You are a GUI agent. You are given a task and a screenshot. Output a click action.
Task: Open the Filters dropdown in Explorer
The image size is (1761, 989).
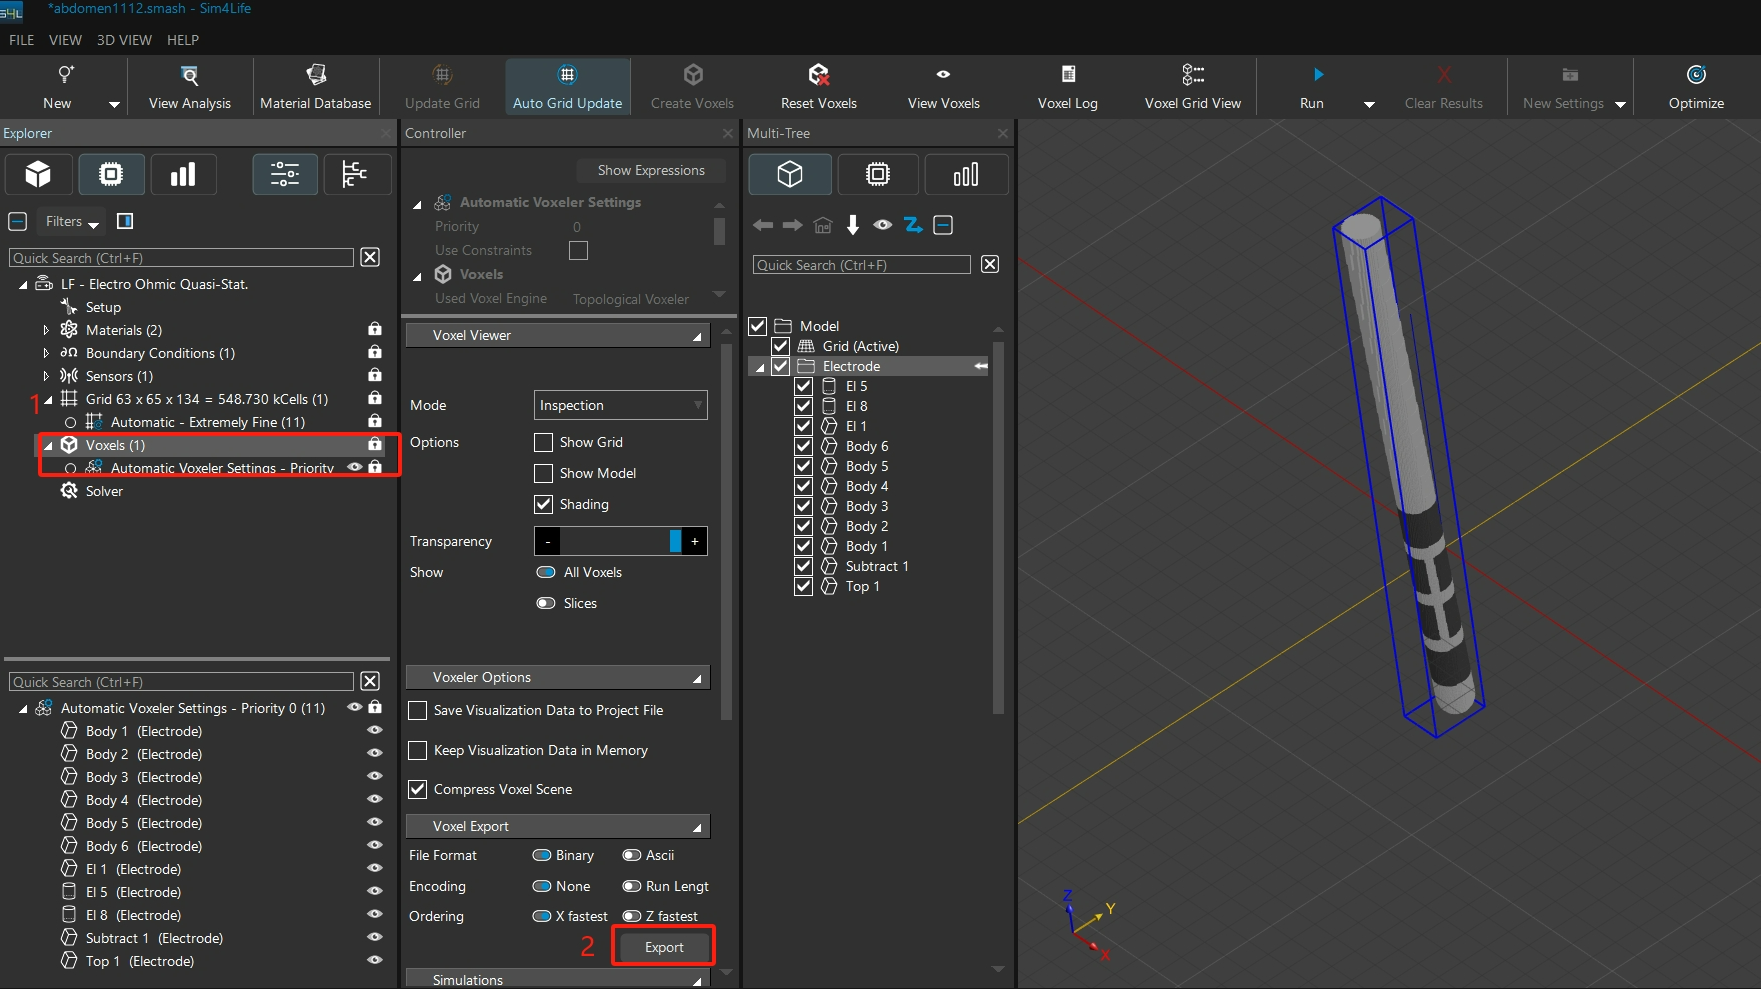click(x=72, y=222)
